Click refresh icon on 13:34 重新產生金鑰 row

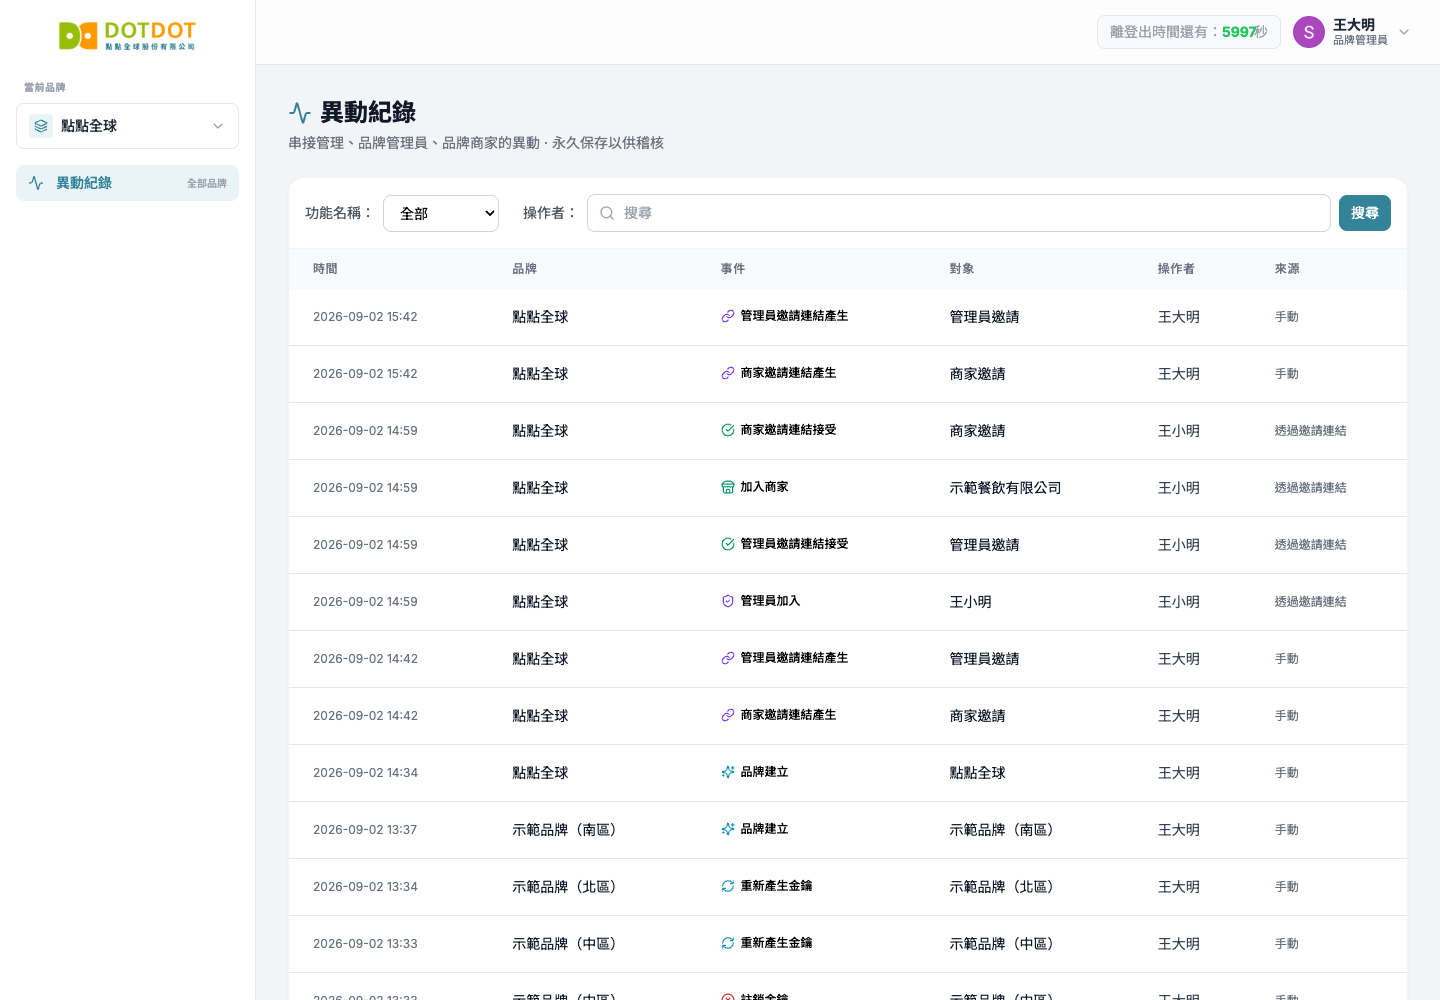[728, 886]
